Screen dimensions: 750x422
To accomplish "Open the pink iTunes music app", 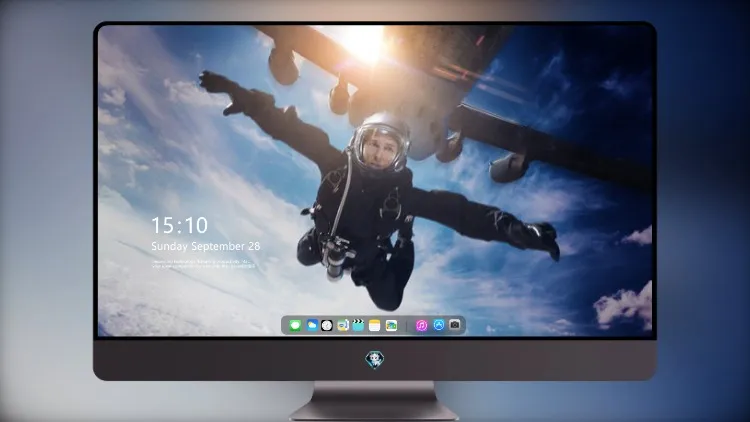I will pos(421,325).
